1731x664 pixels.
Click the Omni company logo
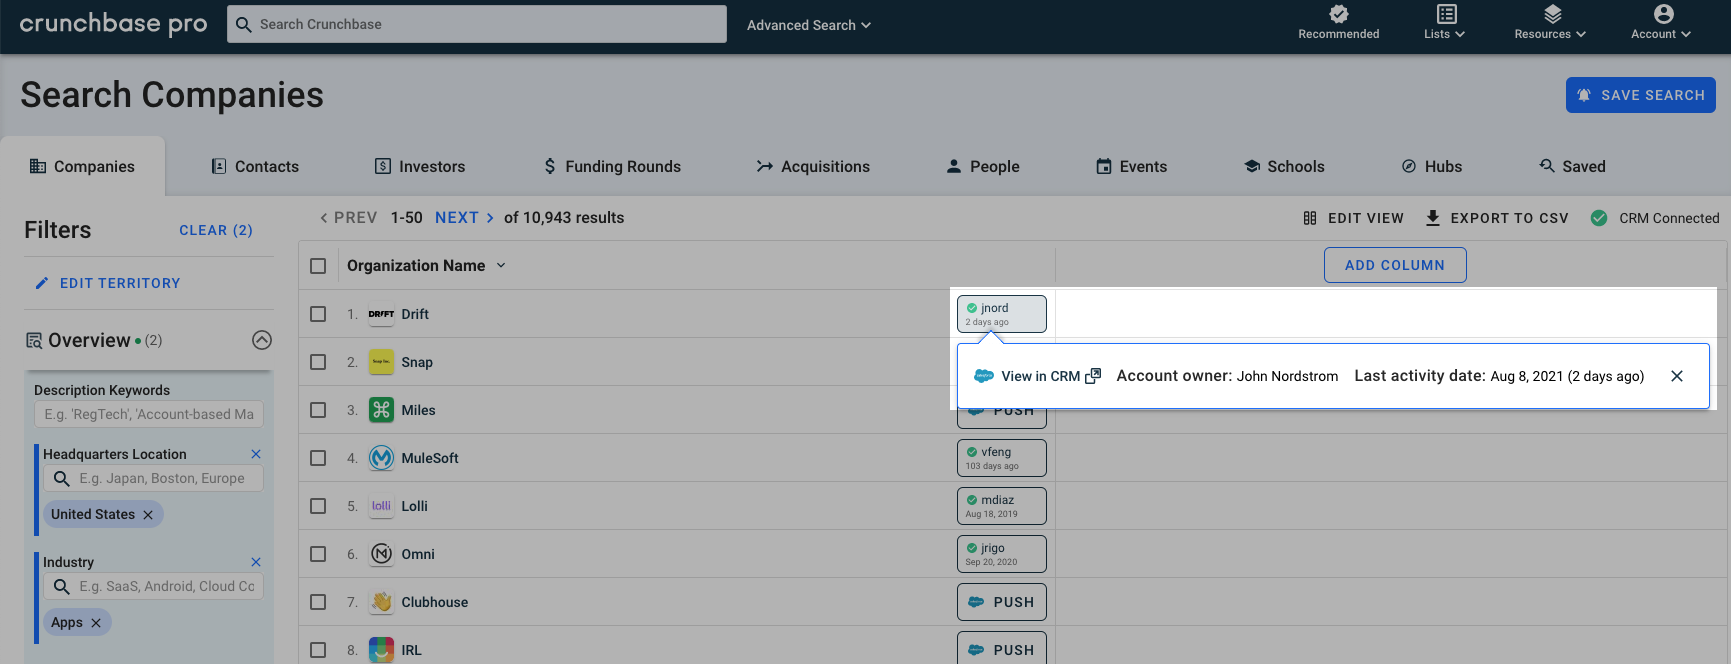pos(381,554)
